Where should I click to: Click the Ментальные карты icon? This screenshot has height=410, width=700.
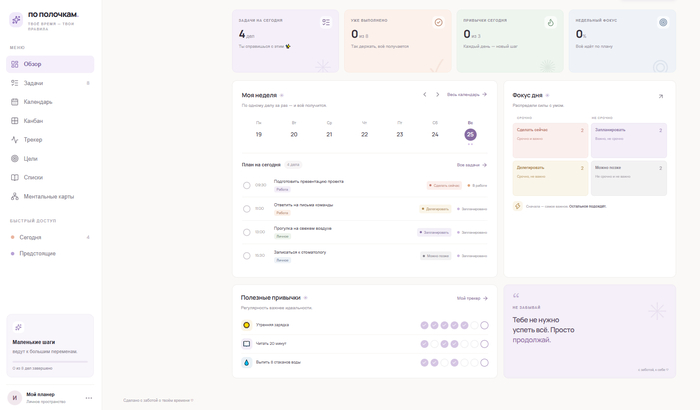click(15, 196)
